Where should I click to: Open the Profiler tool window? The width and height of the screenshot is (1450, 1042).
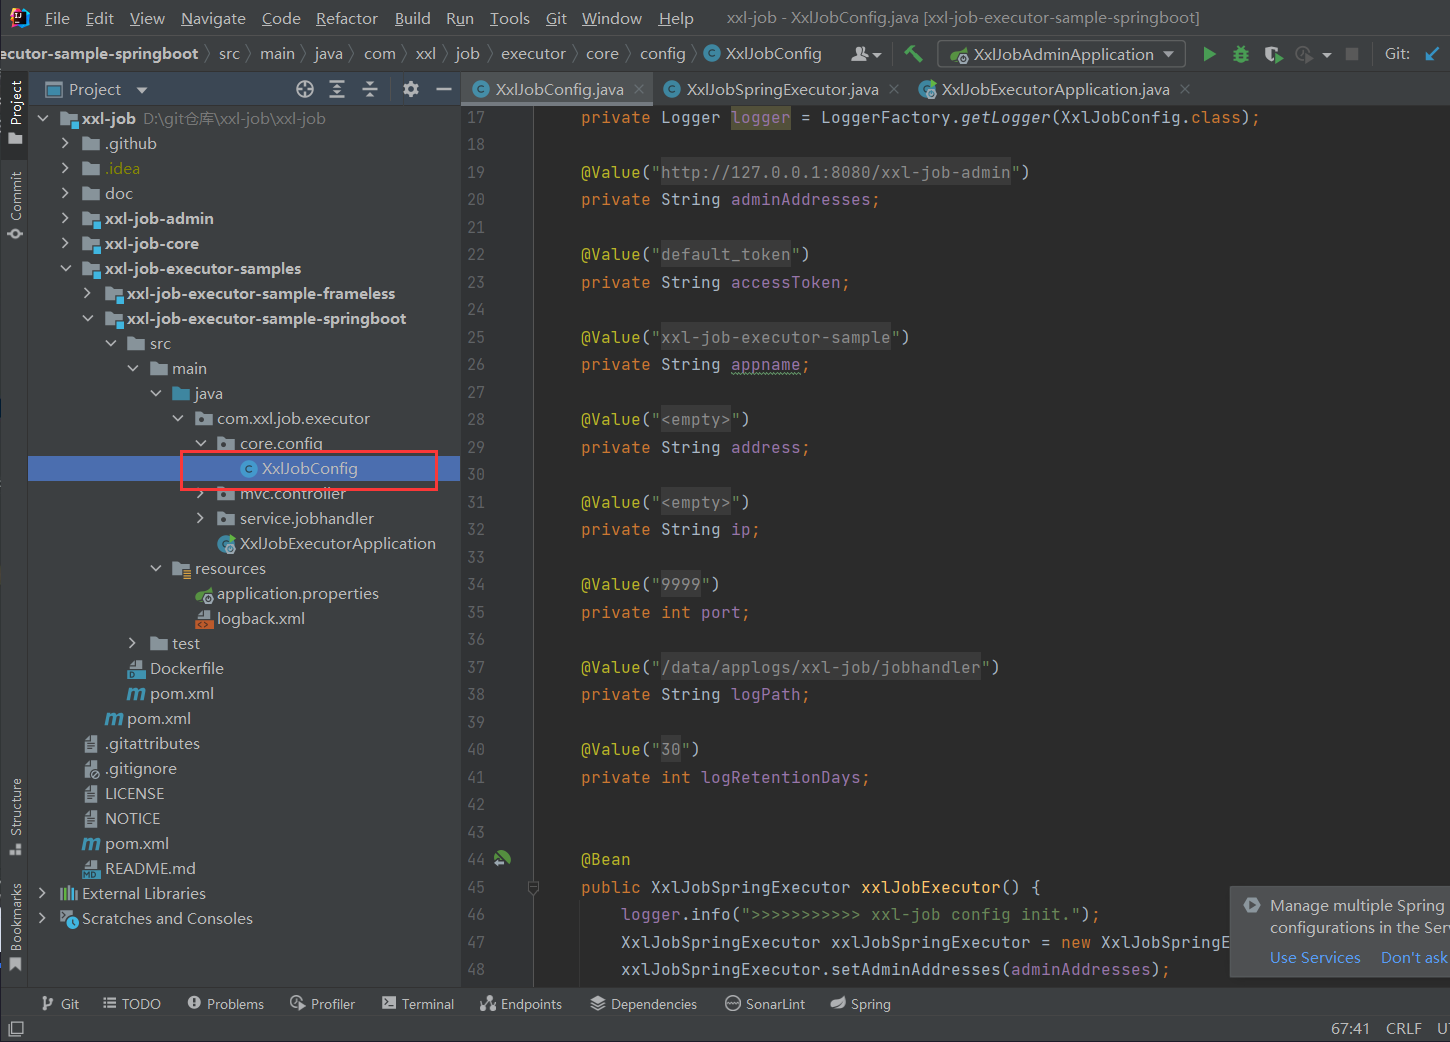pyautogui.click(x=322, y=1003)
